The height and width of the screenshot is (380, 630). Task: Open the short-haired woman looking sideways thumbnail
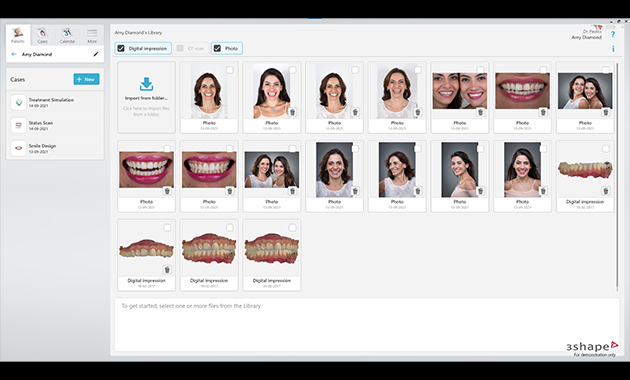pyautogui.click(x=397, y=170)
